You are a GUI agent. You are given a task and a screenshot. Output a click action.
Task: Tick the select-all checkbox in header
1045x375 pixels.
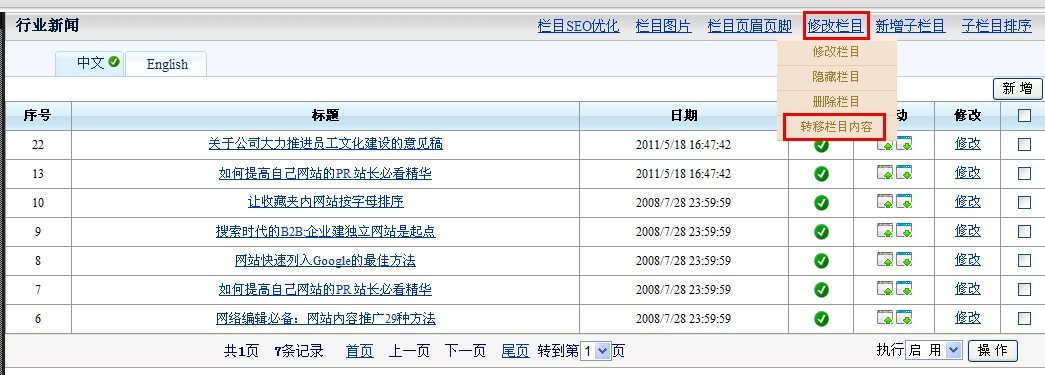[x=1024, y=115]
